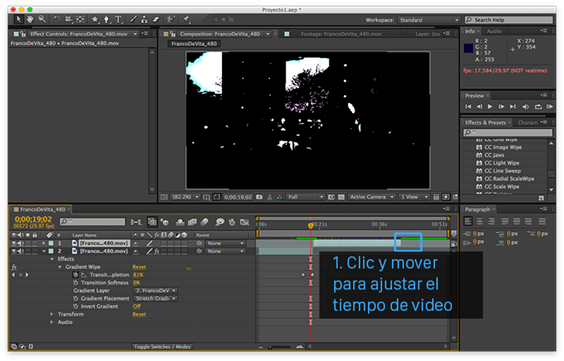This screenshot has height=361, width=564.
Task: Hide video of layer 2
Action: coord(14,251)
